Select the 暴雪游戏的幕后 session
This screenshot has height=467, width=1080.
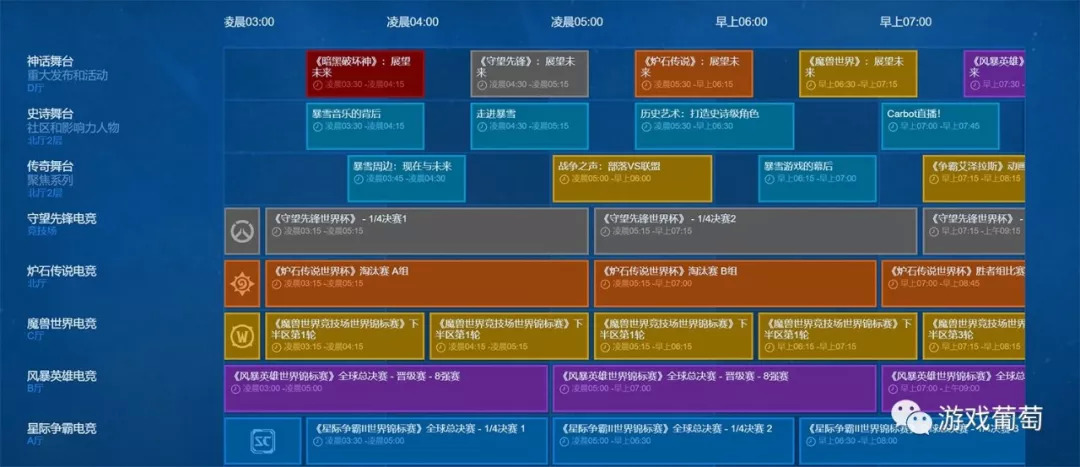click(x=818, y=178)
